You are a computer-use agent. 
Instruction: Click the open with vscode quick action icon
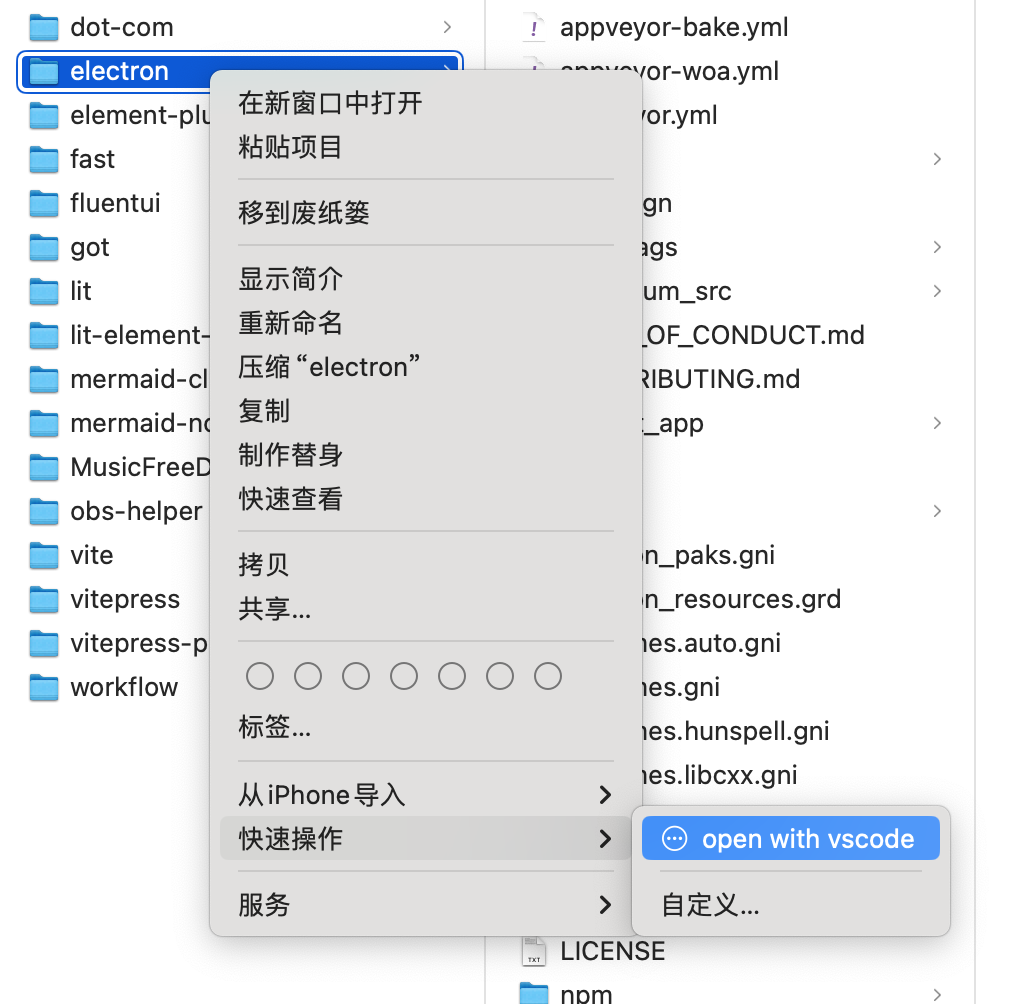(675, 838)
